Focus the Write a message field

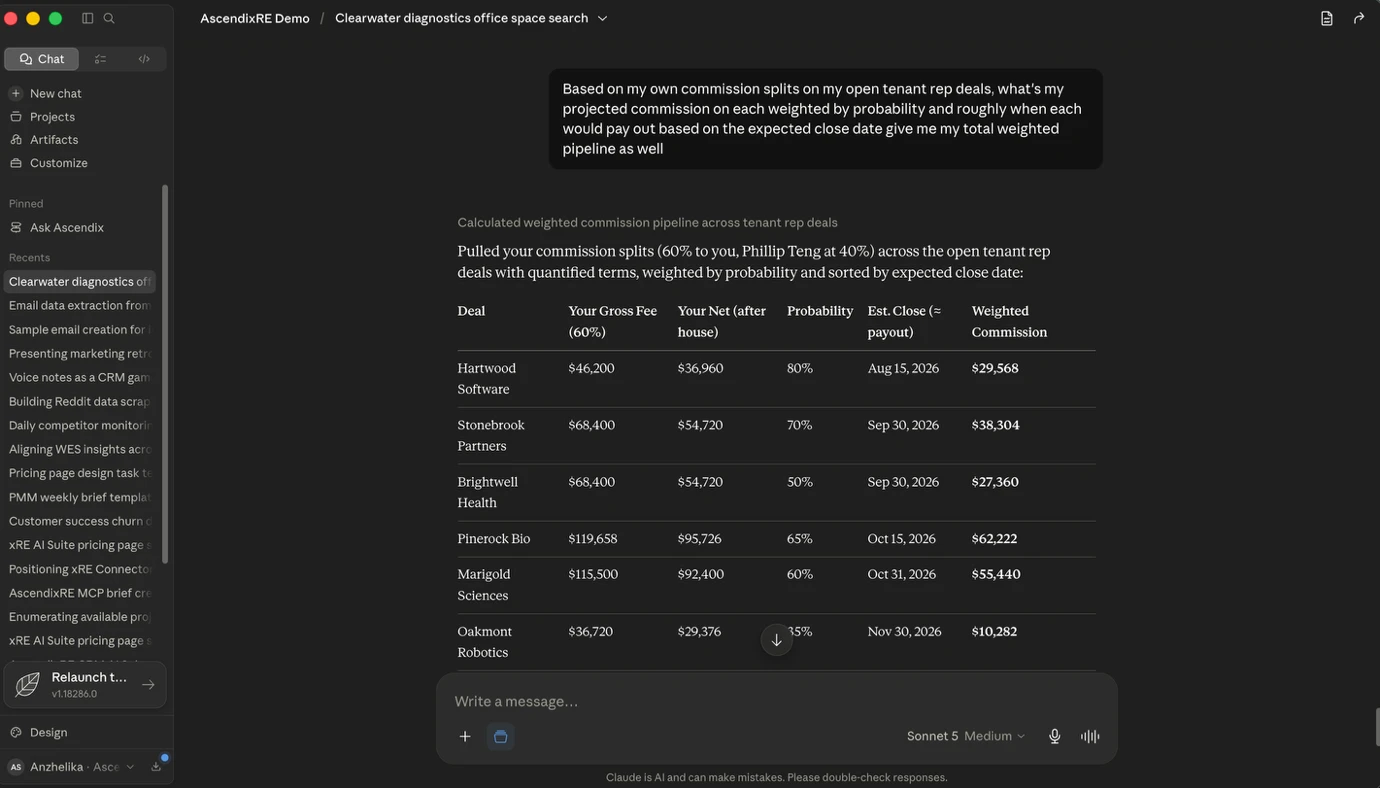click(776, 701)
